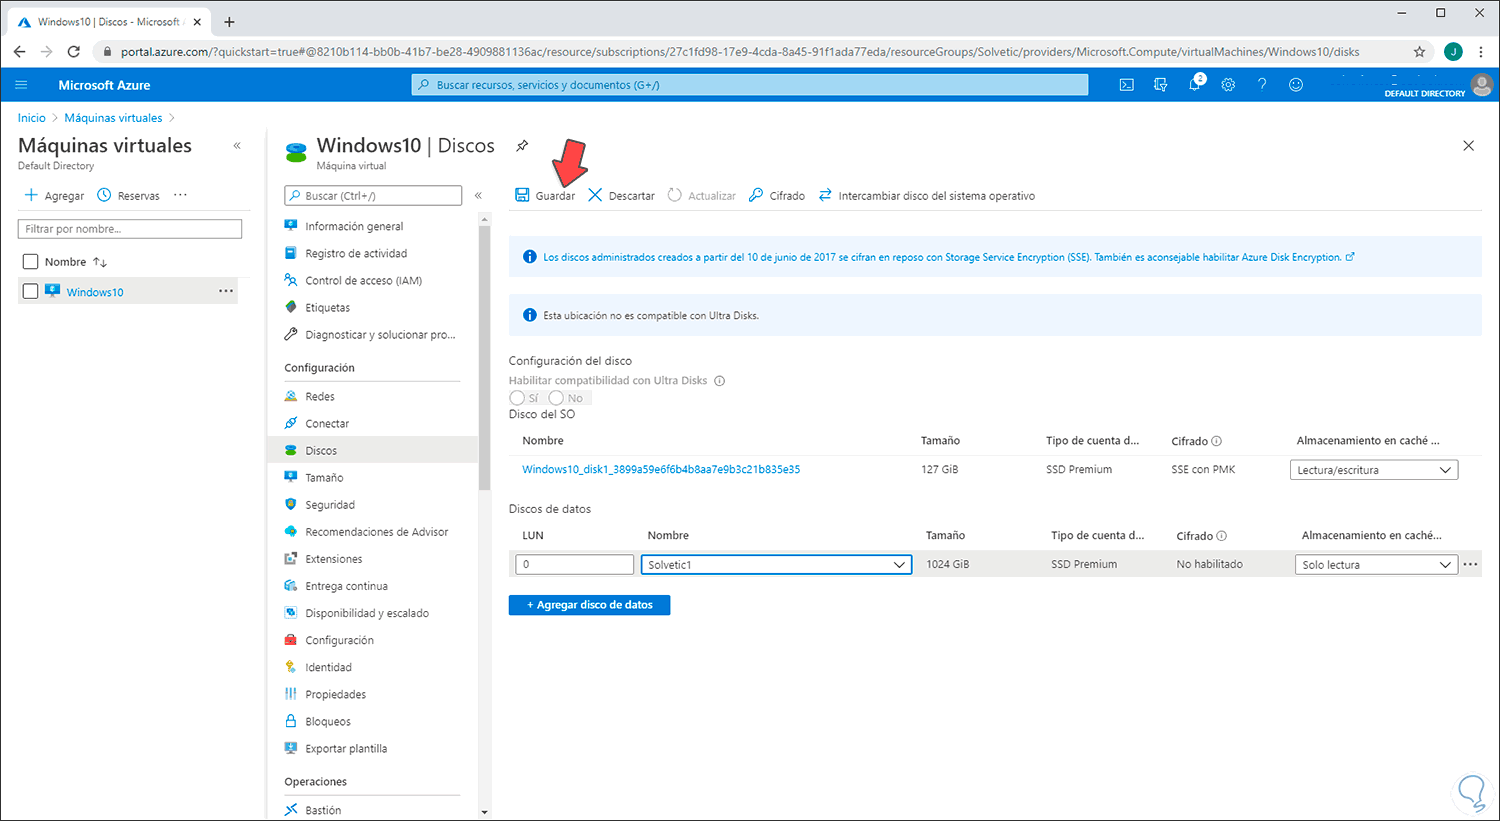Screen dimensions: 1500x821
Task: Toggle the select-all Nombre checkbox
Action: 30,262
